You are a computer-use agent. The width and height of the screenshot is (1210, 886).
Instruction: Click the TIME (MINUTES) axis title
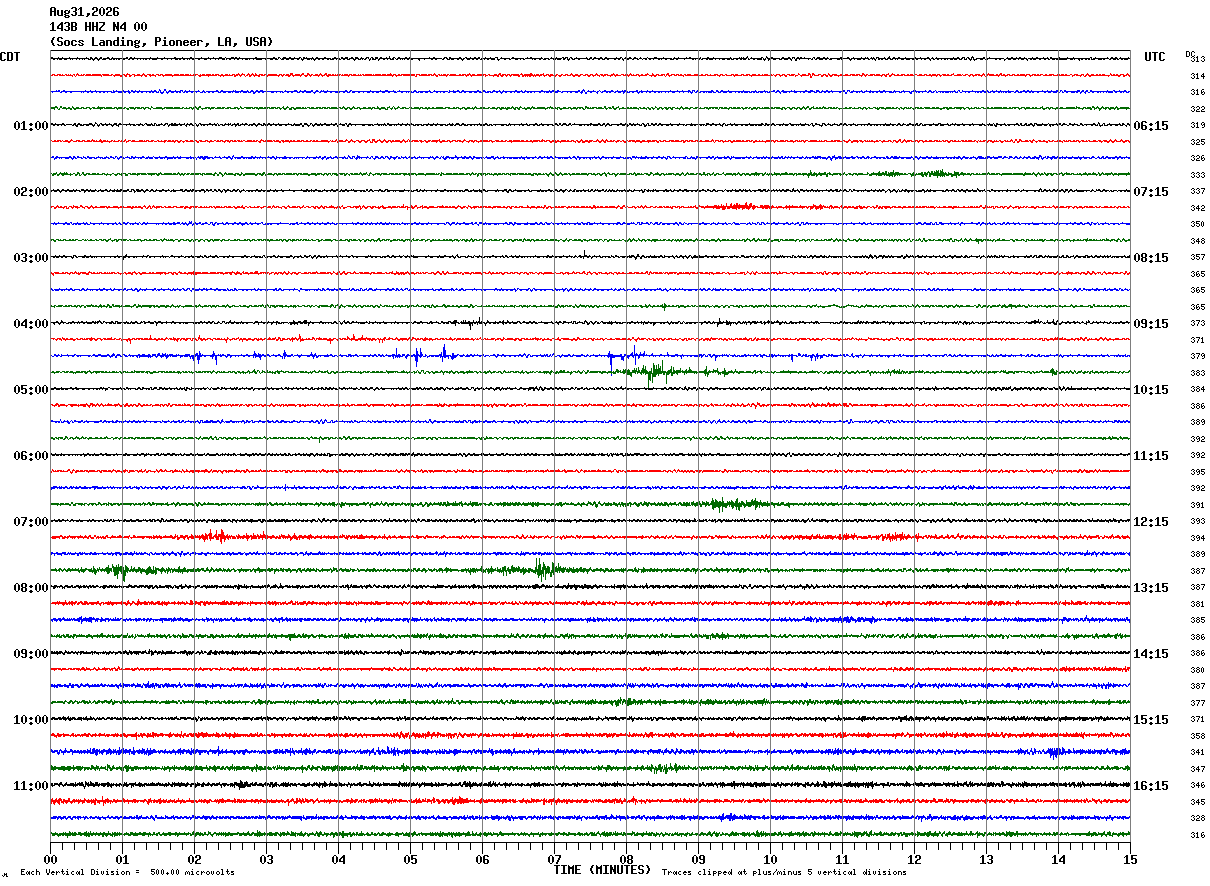602,870
